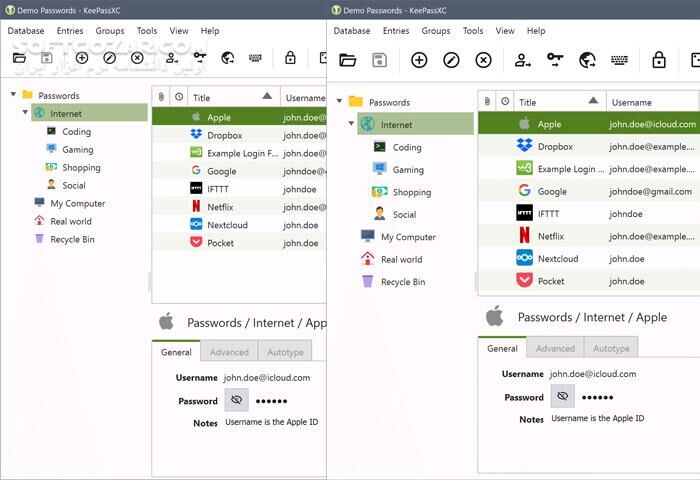Click Edit Entry pencil icon in right window
The height and width of the screenshot is (480, 700).
pyautogui.click(x=451, y=60)
